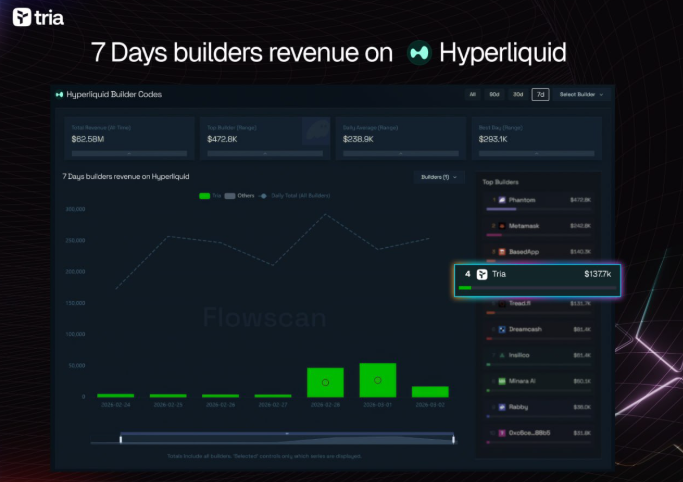The width and height of the screenshot is (683, 482).
Task: Switch to the 30d time range
Action: 518,94
